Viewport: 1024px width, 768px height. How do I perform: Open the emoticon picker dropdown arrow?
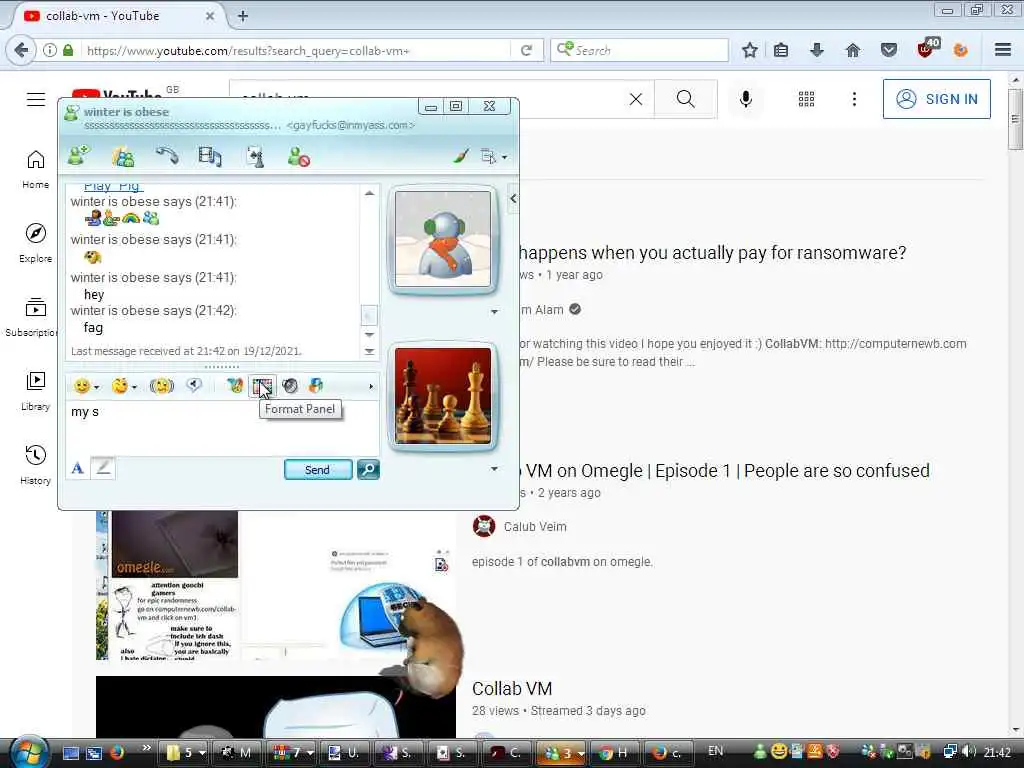coord(97,387)
